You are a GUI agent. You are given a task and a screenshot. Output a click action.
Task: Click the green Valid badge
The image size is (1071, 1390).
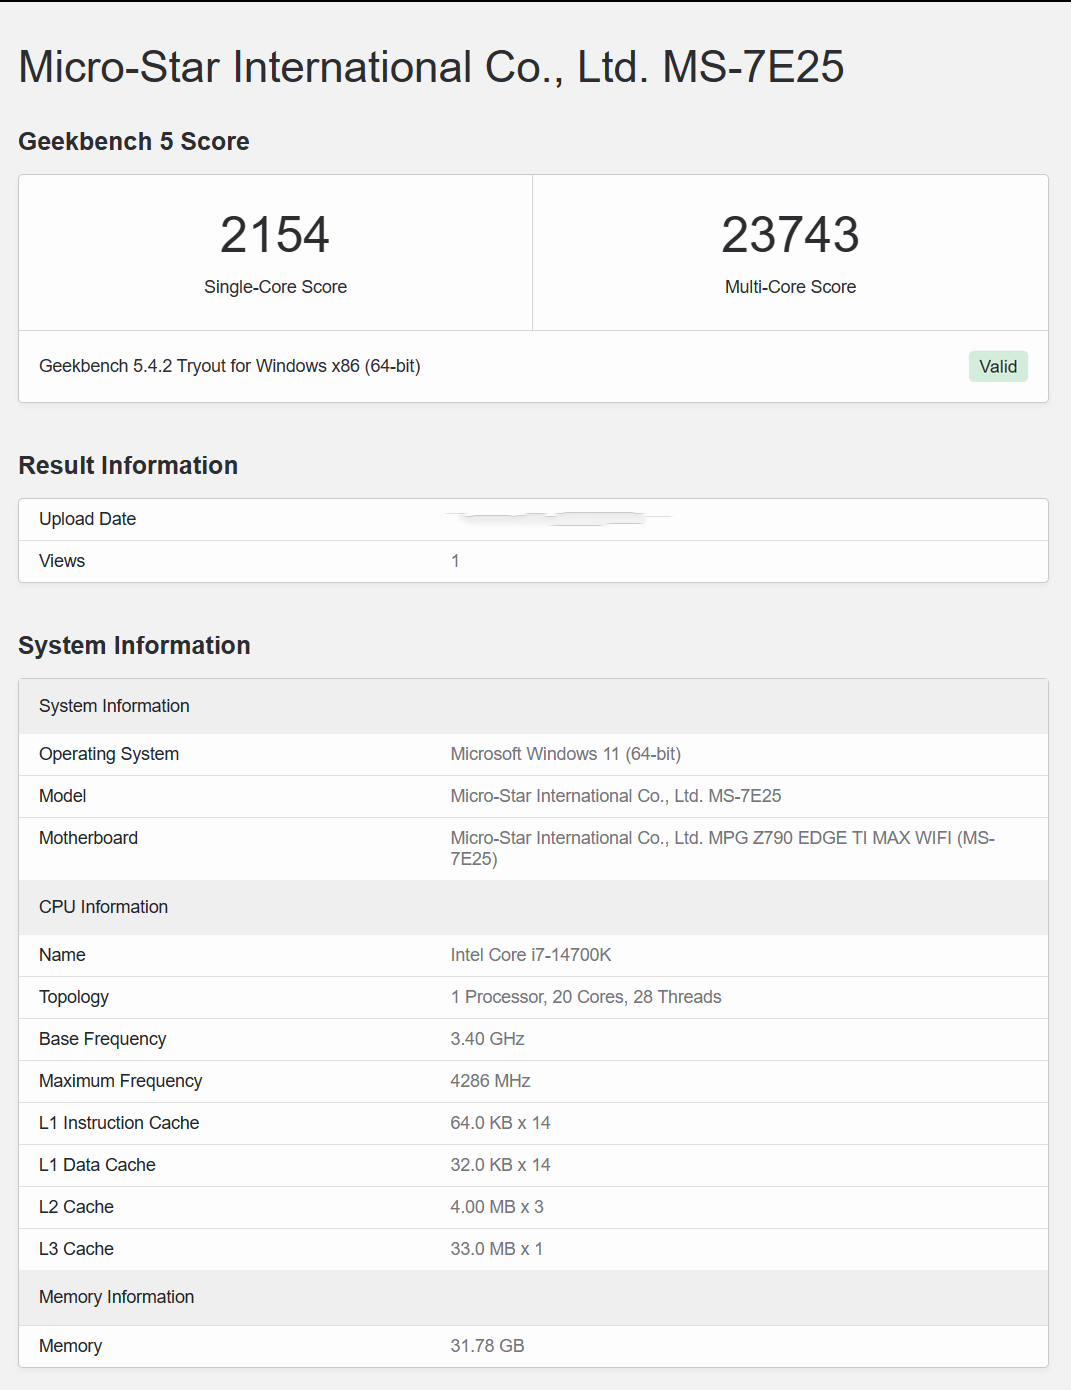997,367
